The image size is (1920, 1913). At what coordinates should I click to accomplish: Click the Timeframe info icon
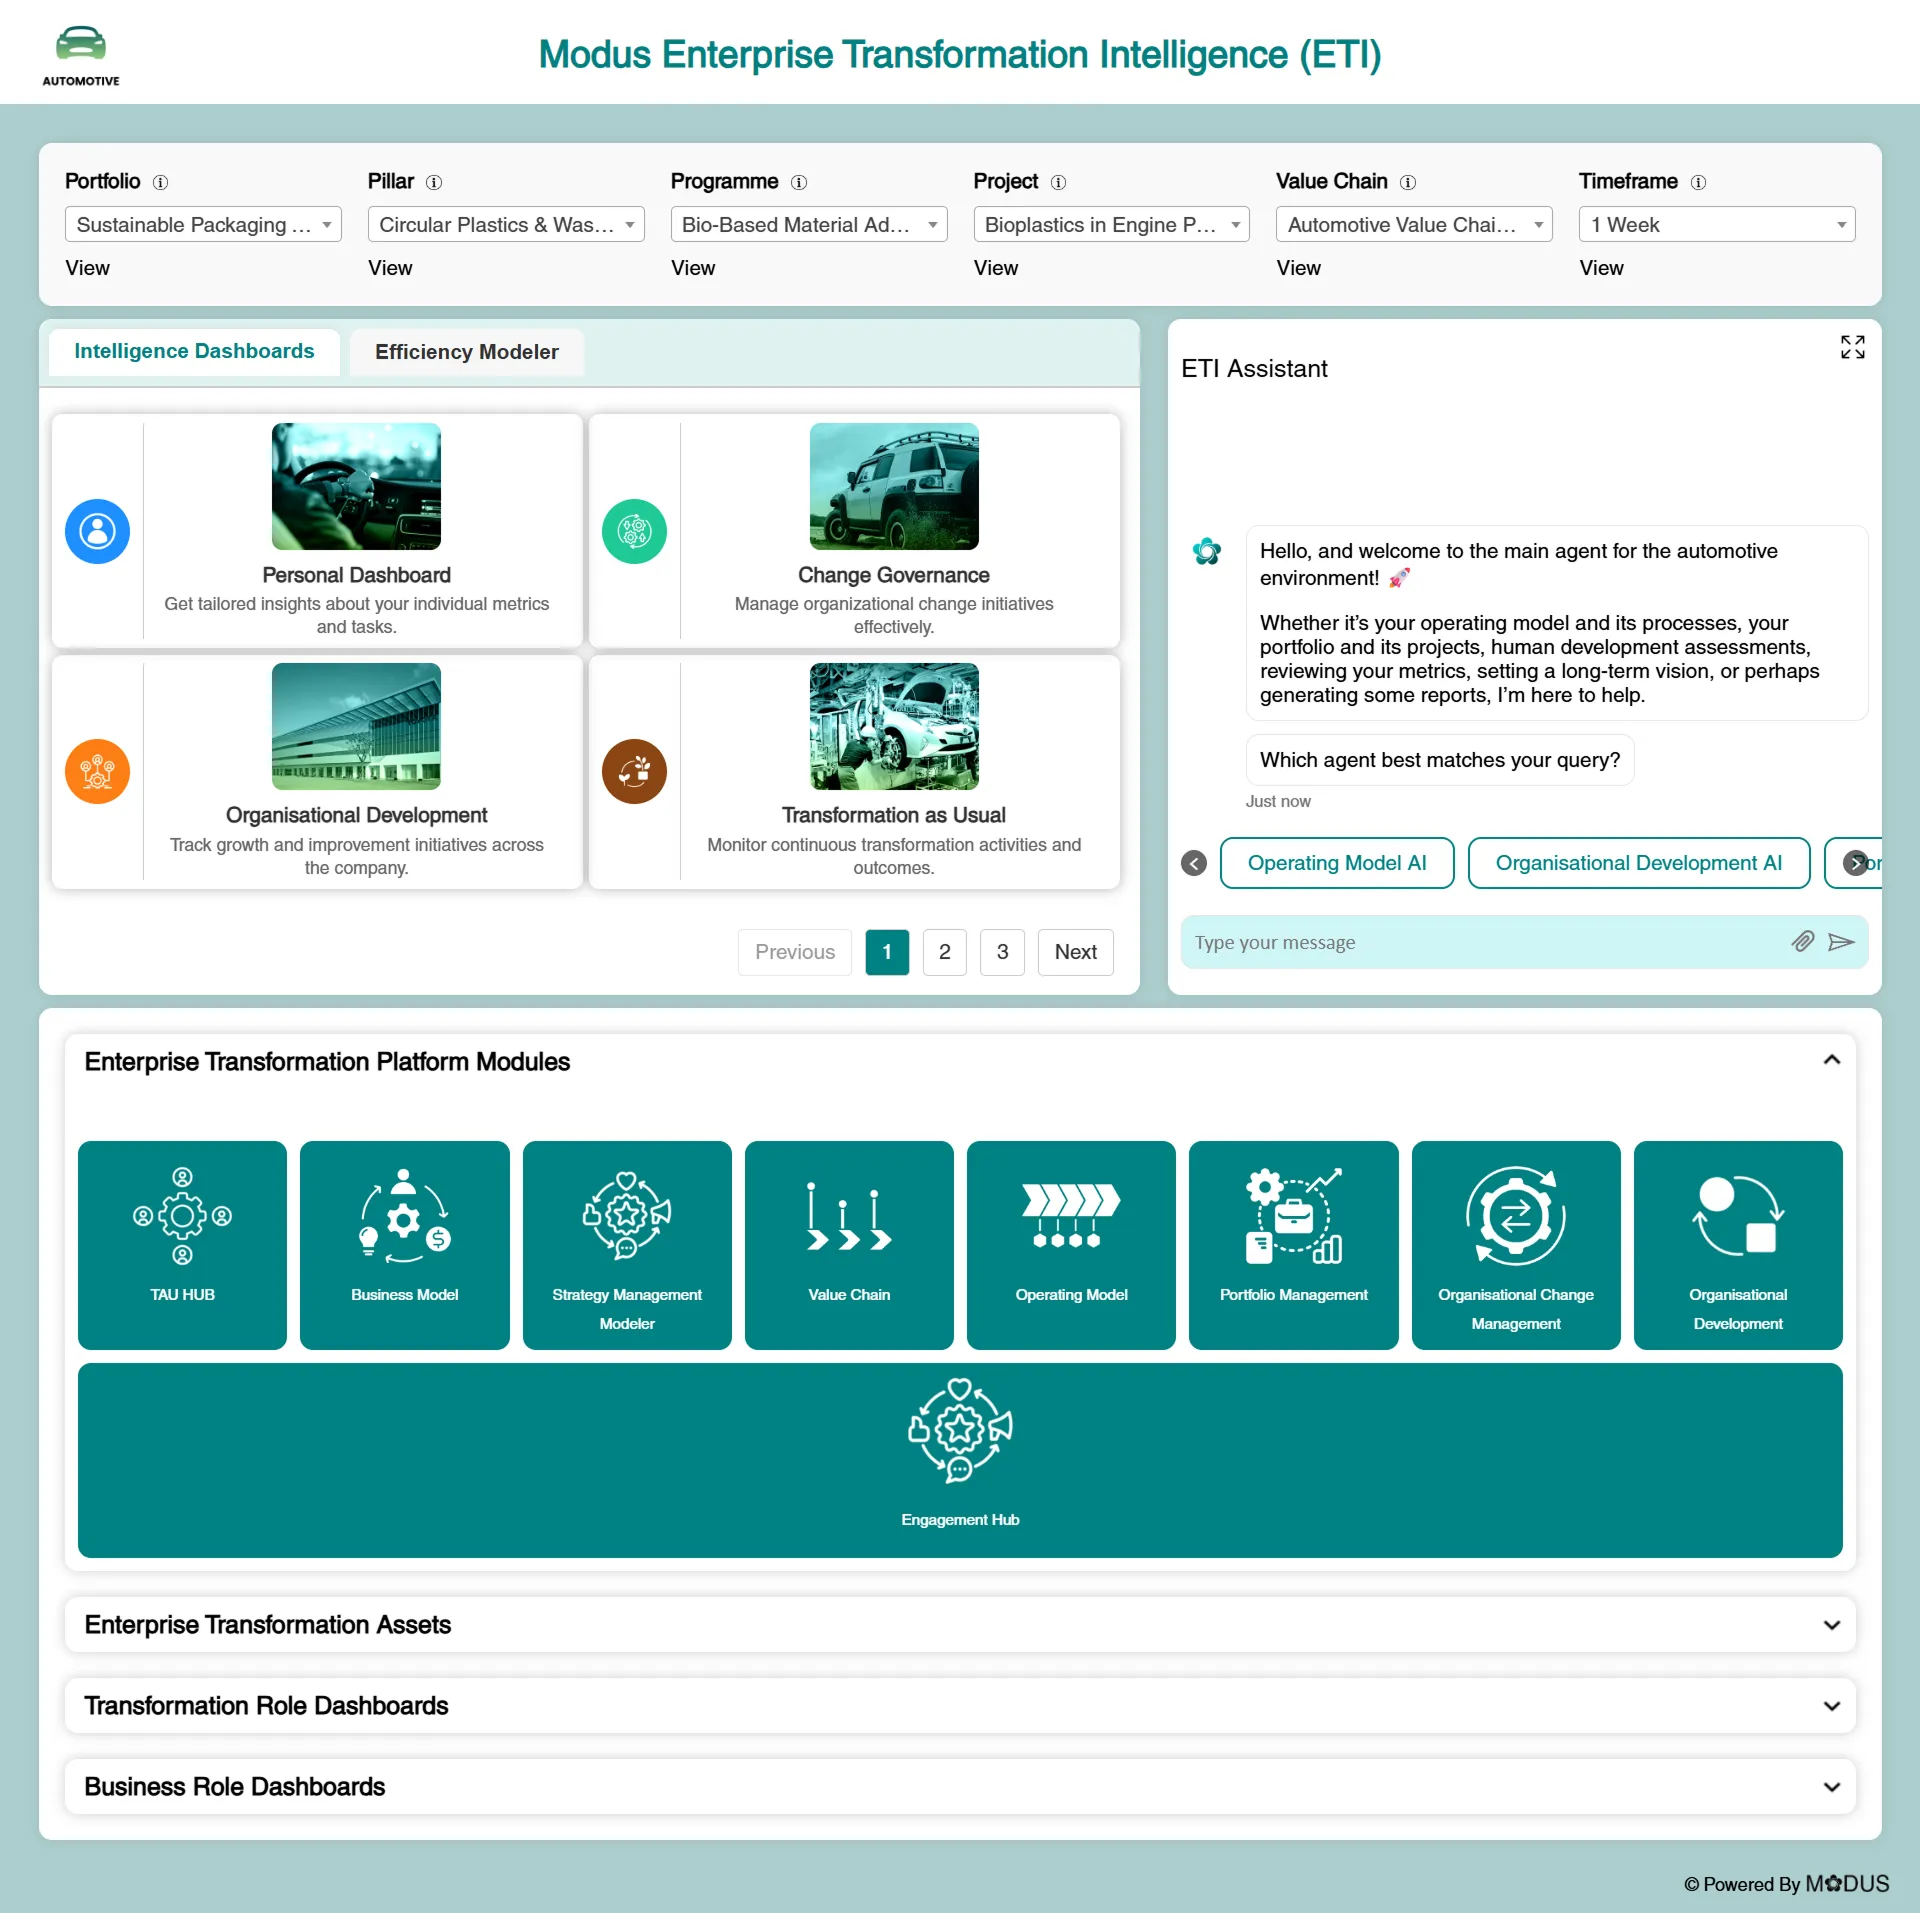(1698, 182)
